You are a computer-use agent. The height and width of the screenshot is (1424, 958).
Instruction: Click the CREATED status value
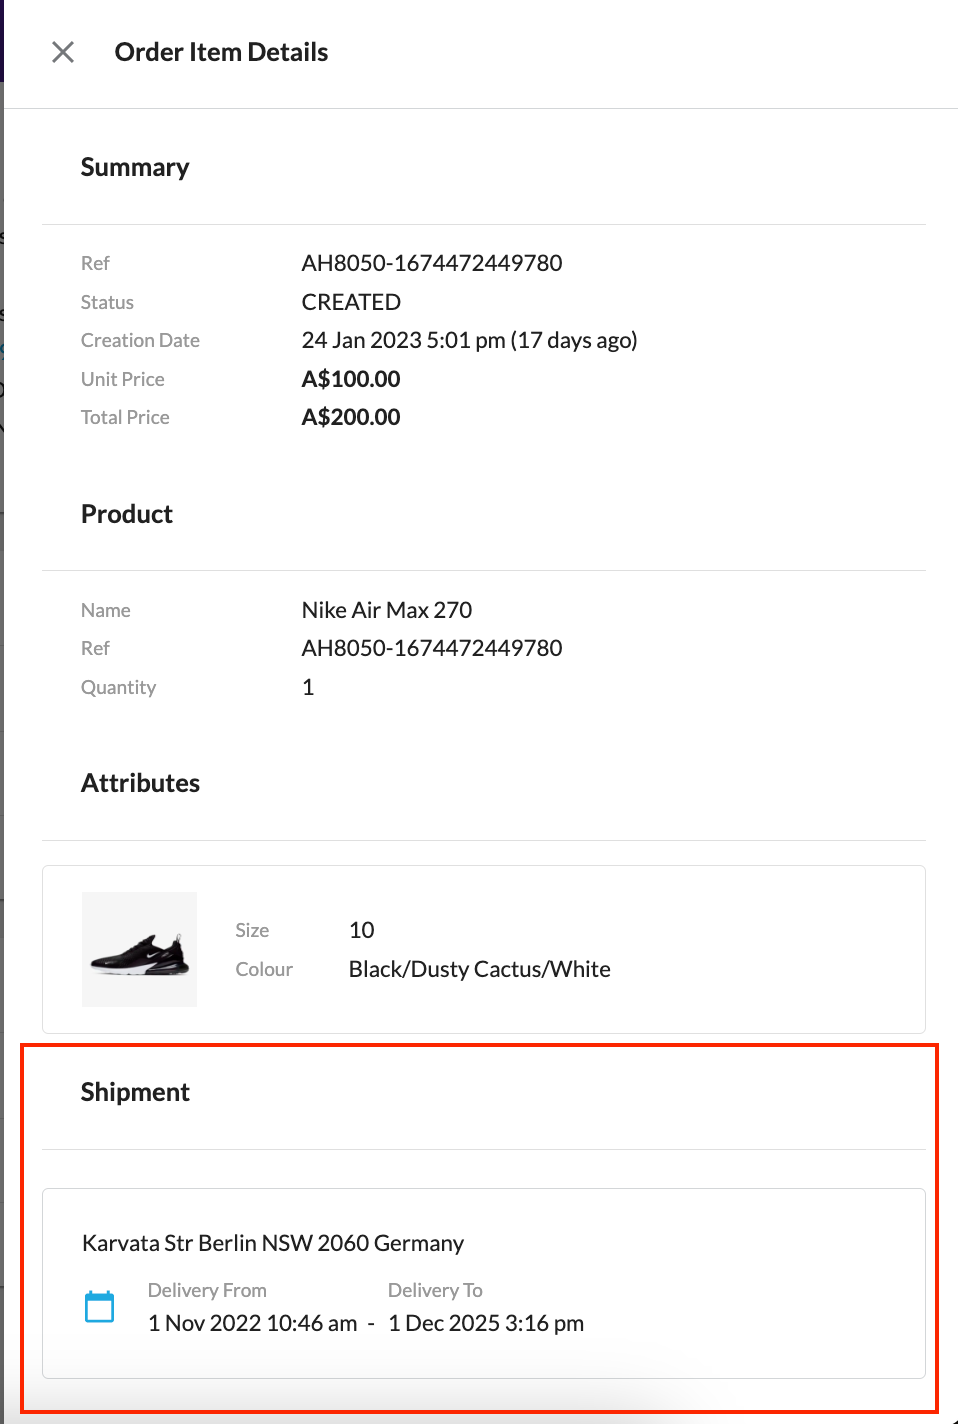pos(351,302)
